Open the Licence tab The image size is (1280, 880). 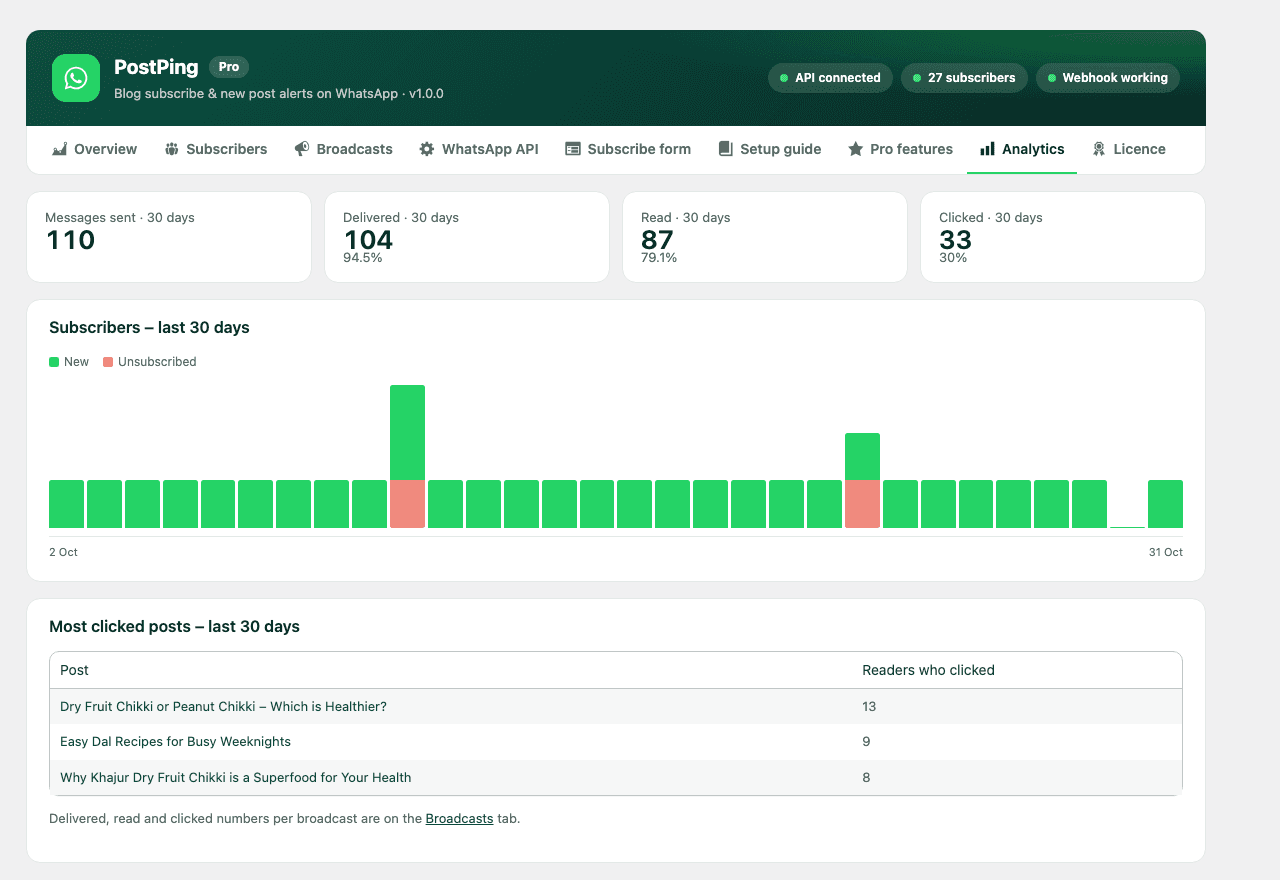point(1129,149)
